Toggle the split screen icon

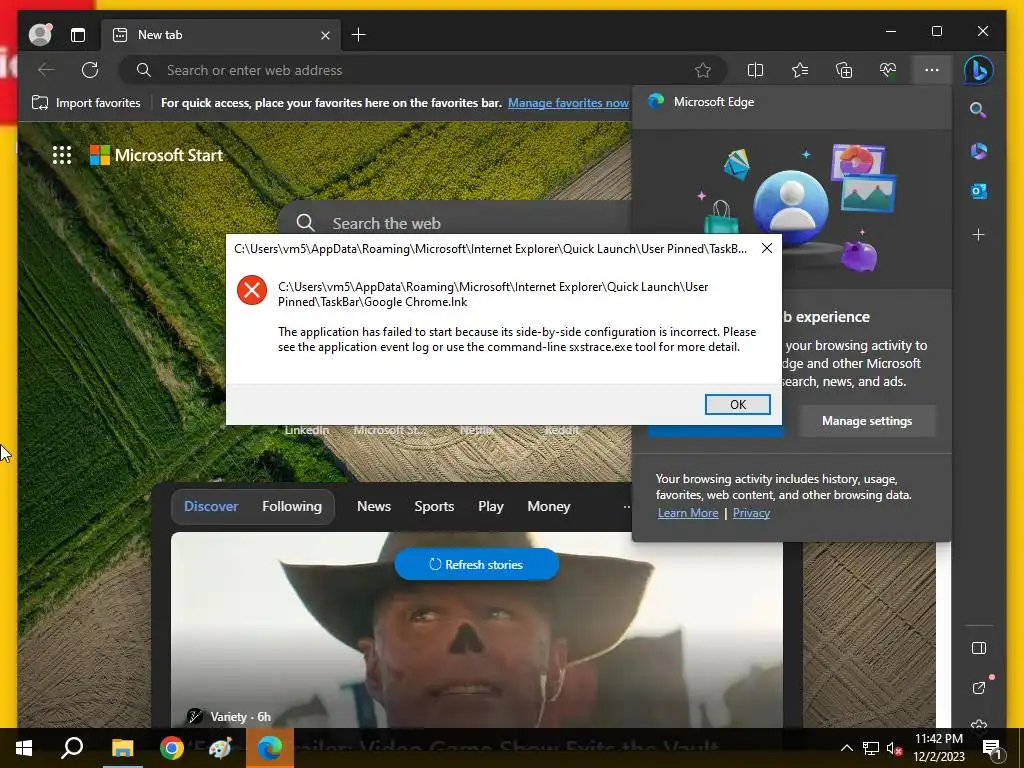coord(755,70)
